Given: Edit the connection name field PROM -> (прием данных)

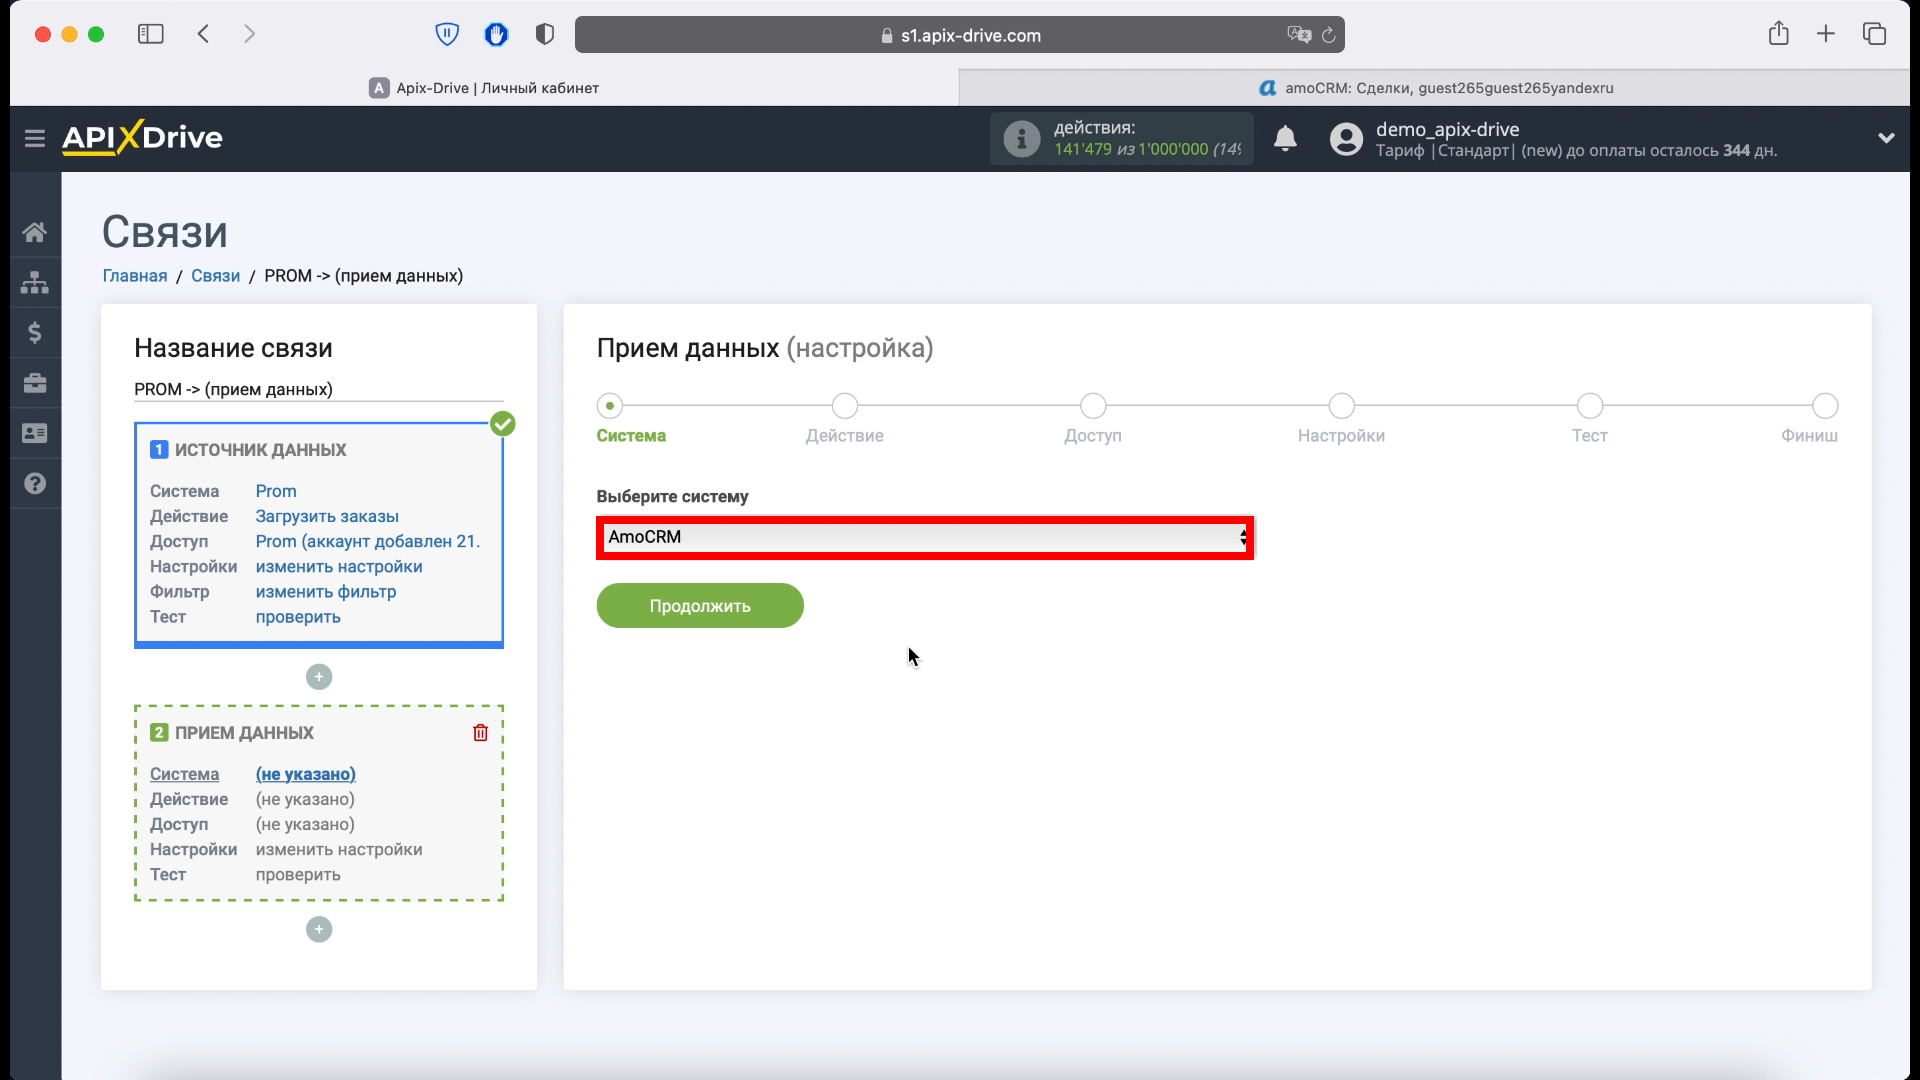Looking at the screenshot, I should 319,389.
